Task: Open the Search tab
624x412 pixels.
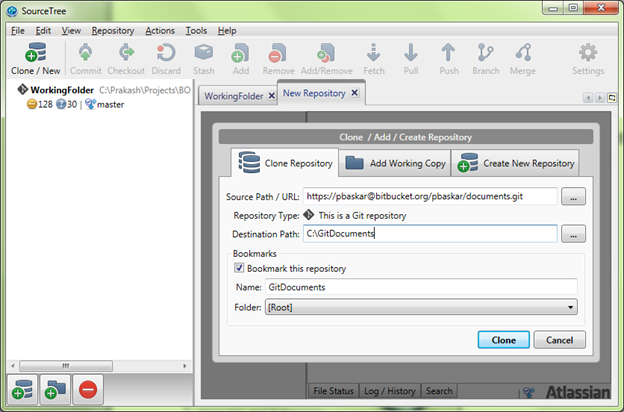Action: coord(439,391)
